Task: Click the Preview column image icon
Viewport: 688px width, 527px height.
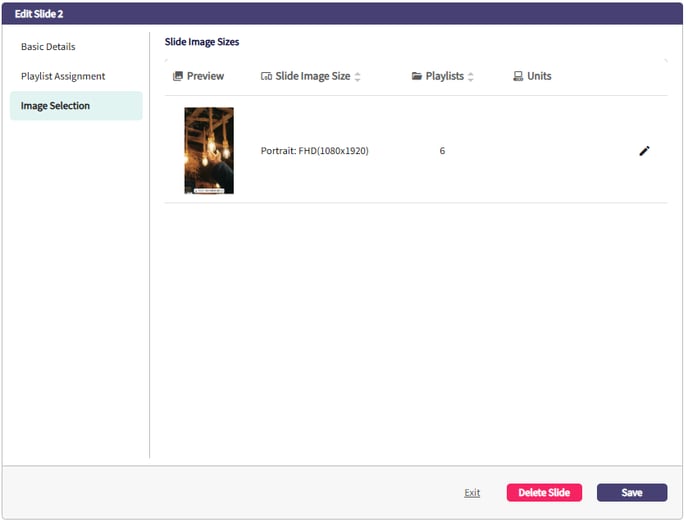Action: (x=179, y=77)
